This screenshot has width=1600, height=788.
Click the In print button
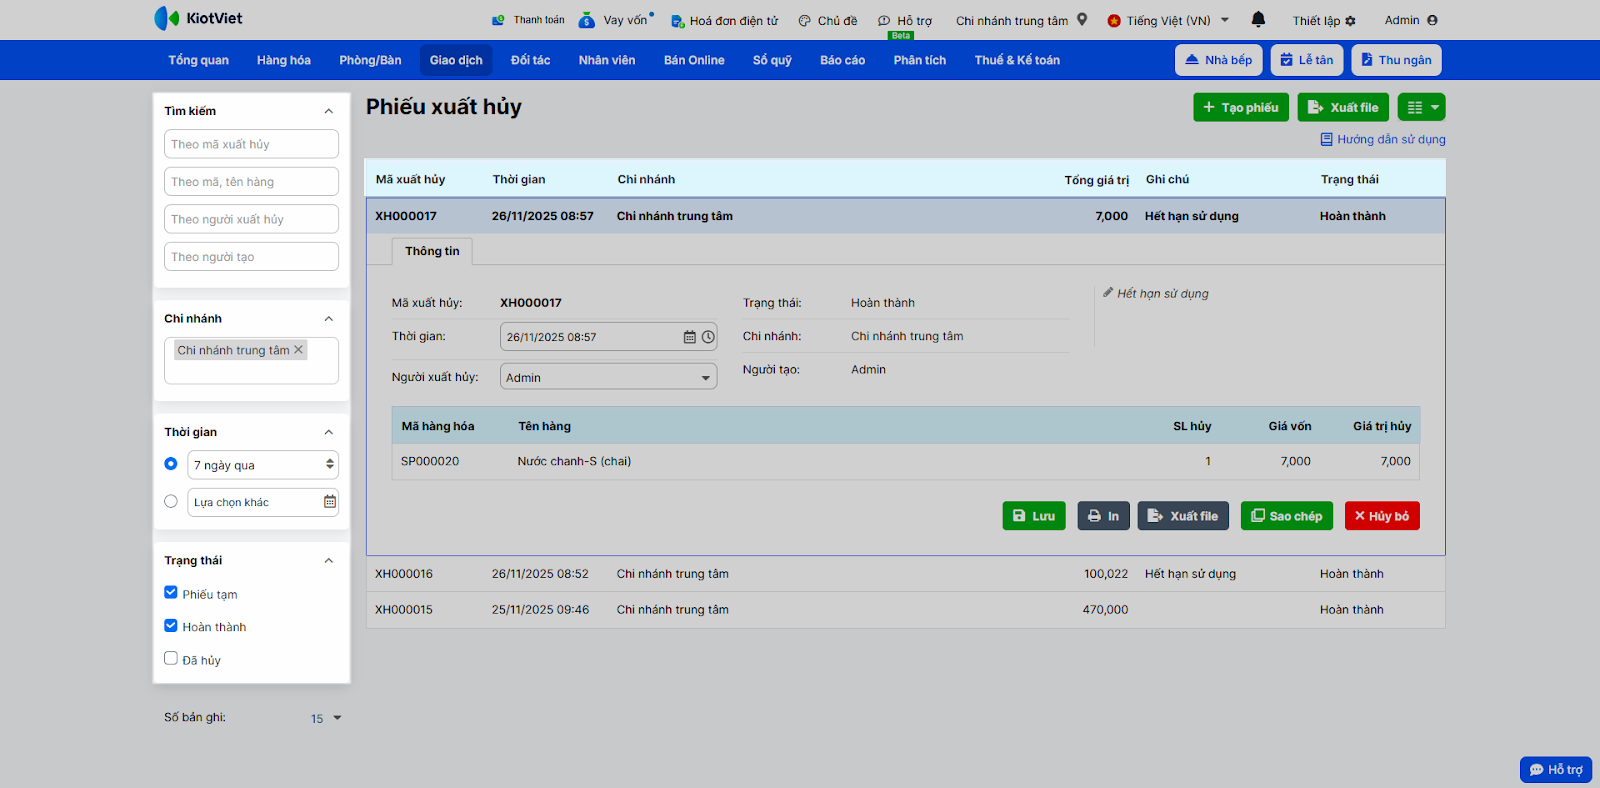click(x=1104, y=516)
